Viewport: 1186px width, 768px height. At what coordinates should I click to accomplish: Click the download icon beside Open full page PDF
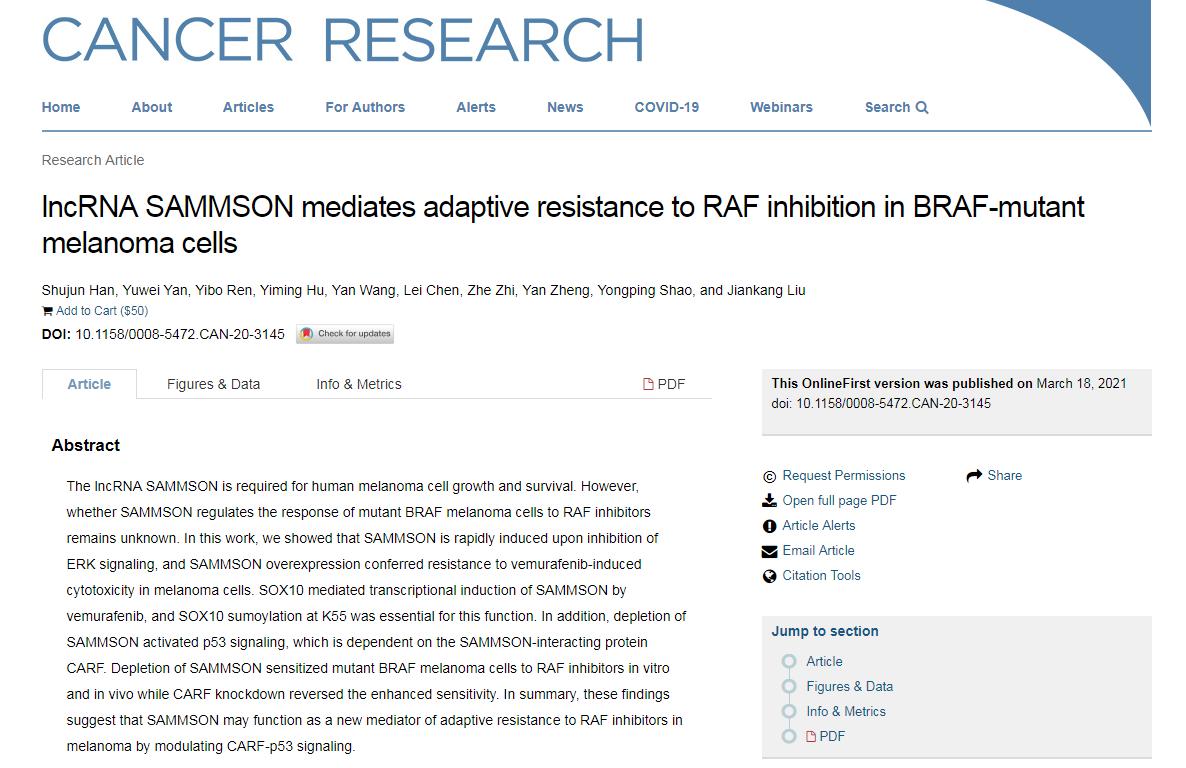(769, 501)
